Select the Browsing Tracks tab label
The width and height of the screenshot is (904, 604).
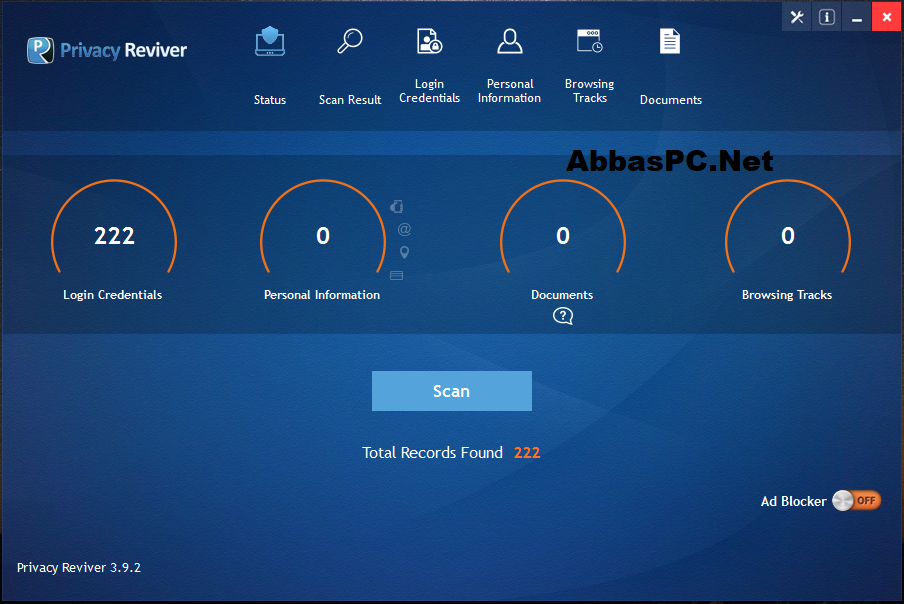[x=590, y=91]
